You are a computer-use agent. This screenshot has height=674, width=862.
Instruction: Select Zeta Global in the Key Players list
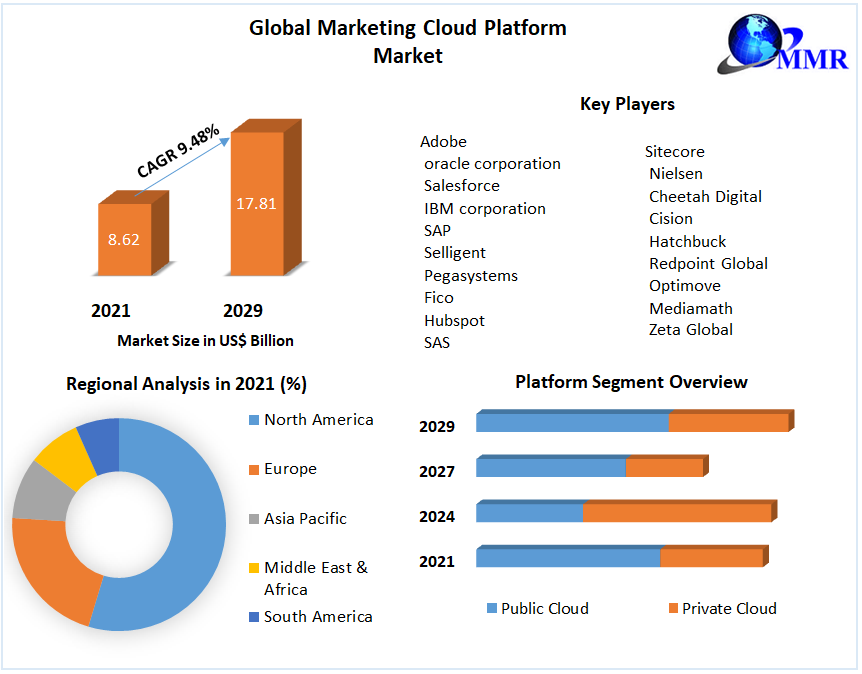690,330
